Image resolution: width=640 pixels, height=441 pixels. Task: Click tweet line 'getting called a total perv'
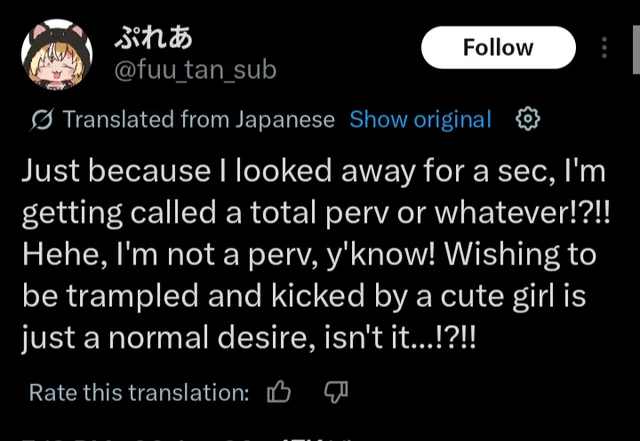tap(316, 214)
